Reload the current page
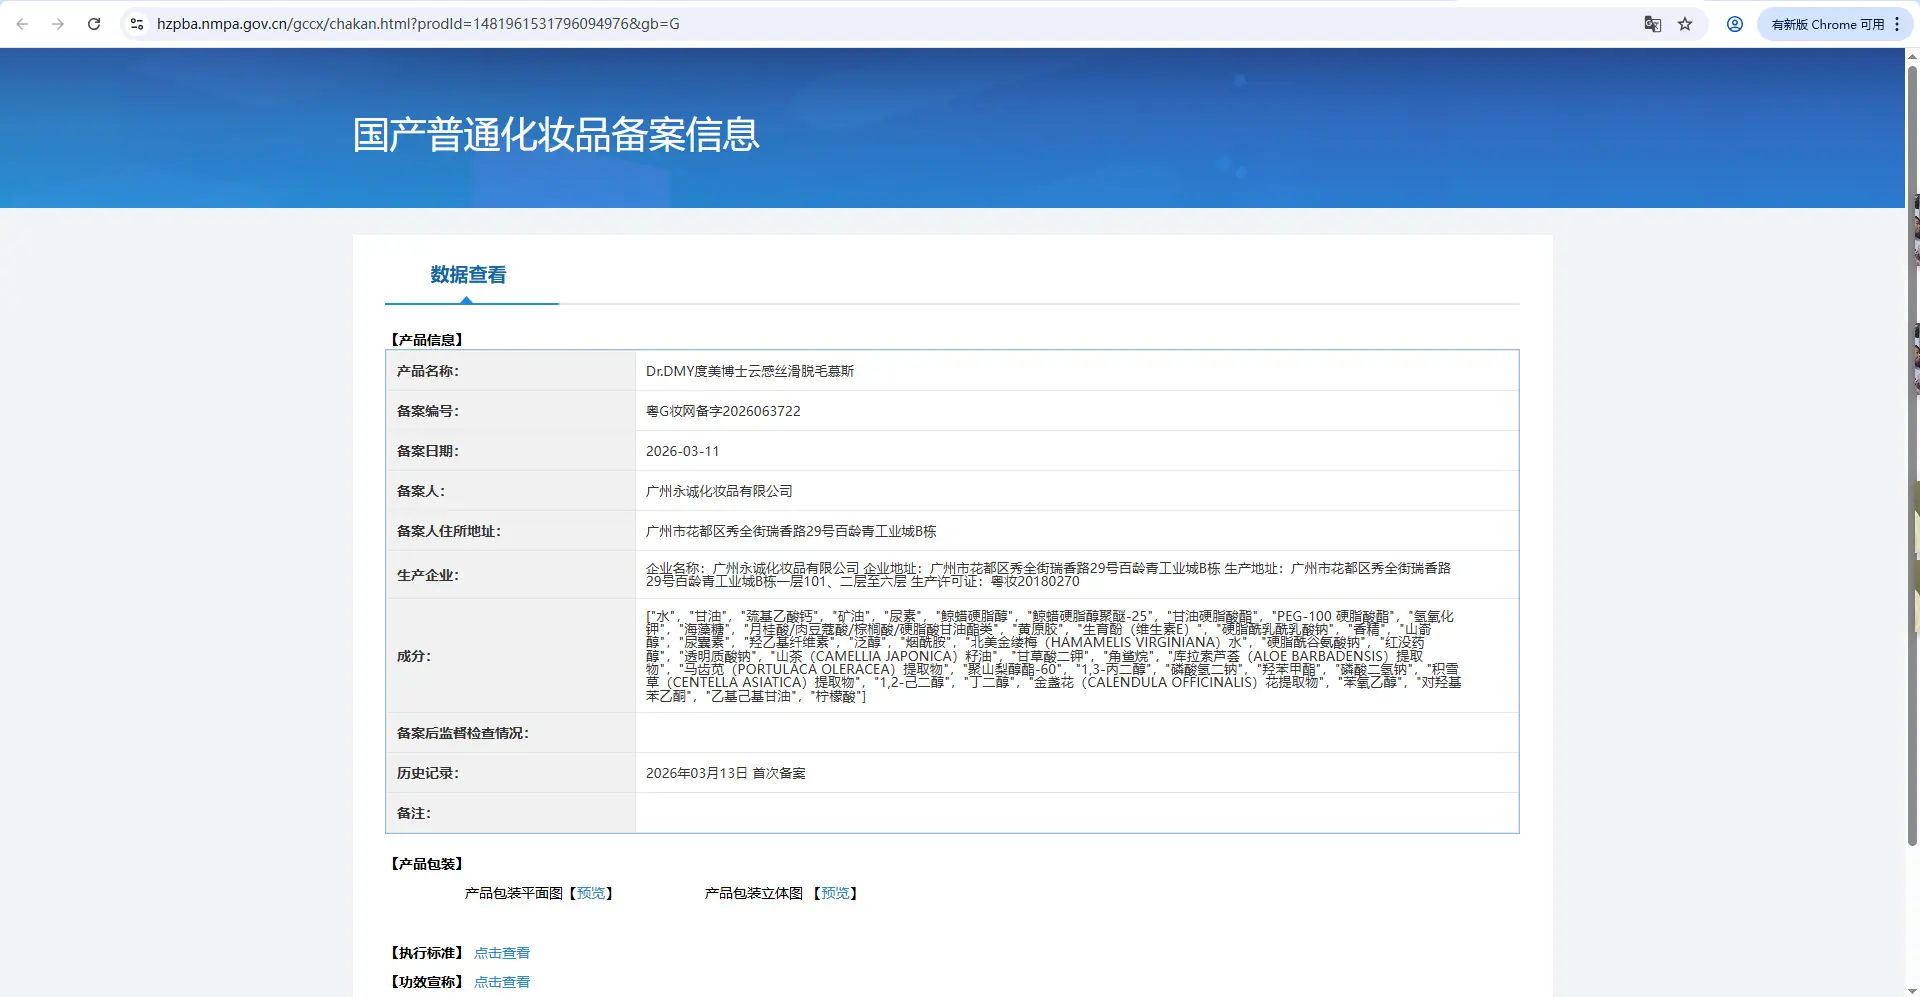This screenshot has width=1920, height=997. click(94, 24)
